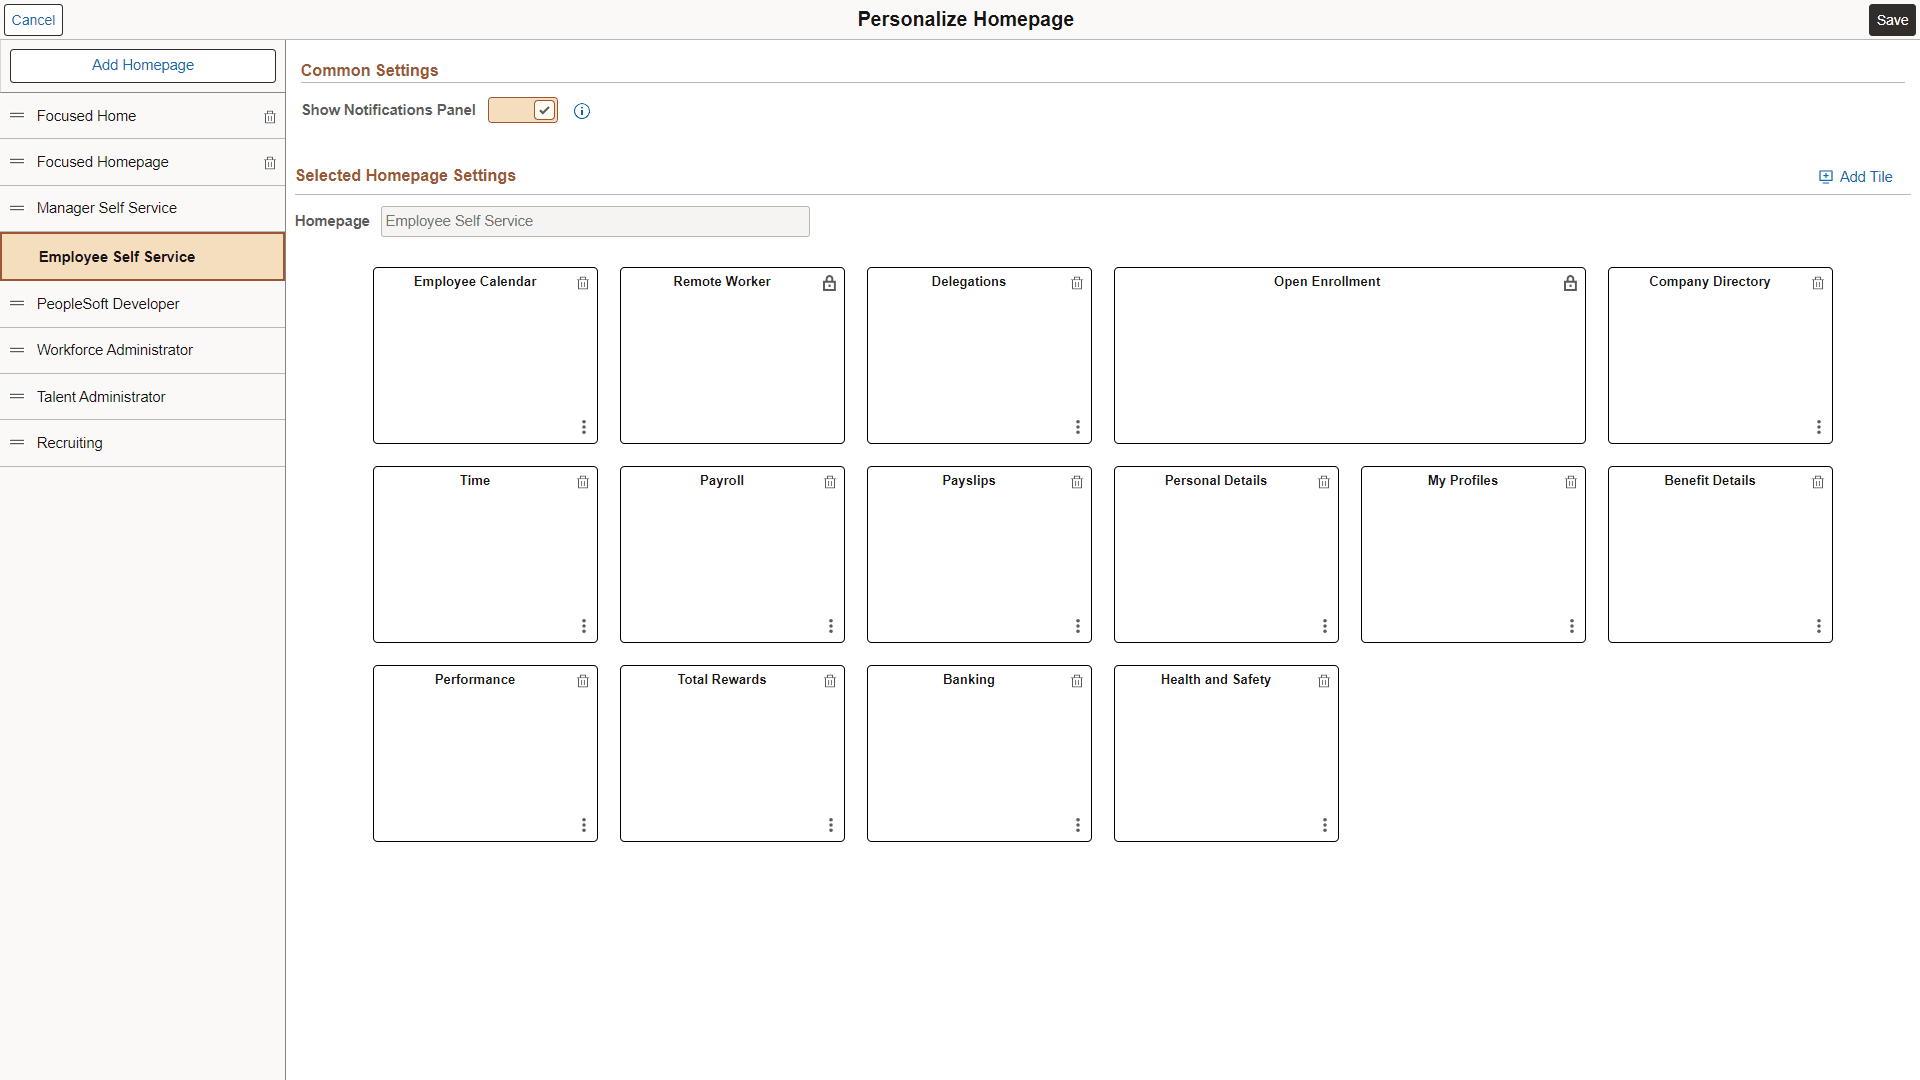Click the drag handle beside Manager Self Service
This screenshot has width=1920, height=1080.
(x=17, y=208)
